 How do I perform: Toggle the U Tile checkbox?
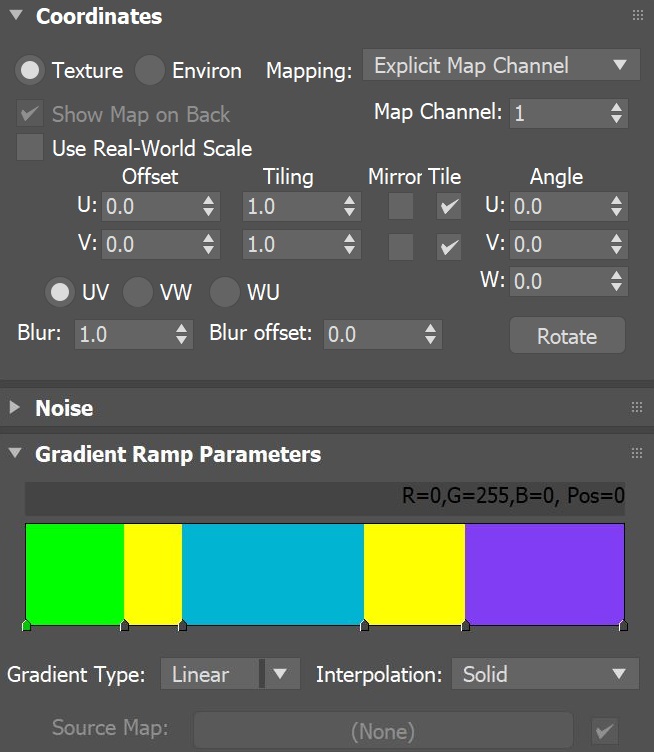449,207
